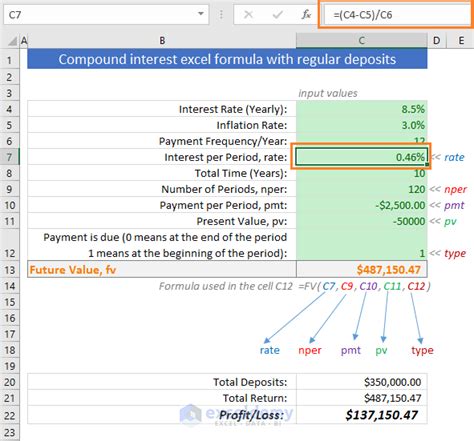Select column C header
The width and height of the screenshot is (474, 441).
pyautogui.click(x=362, y=41)
